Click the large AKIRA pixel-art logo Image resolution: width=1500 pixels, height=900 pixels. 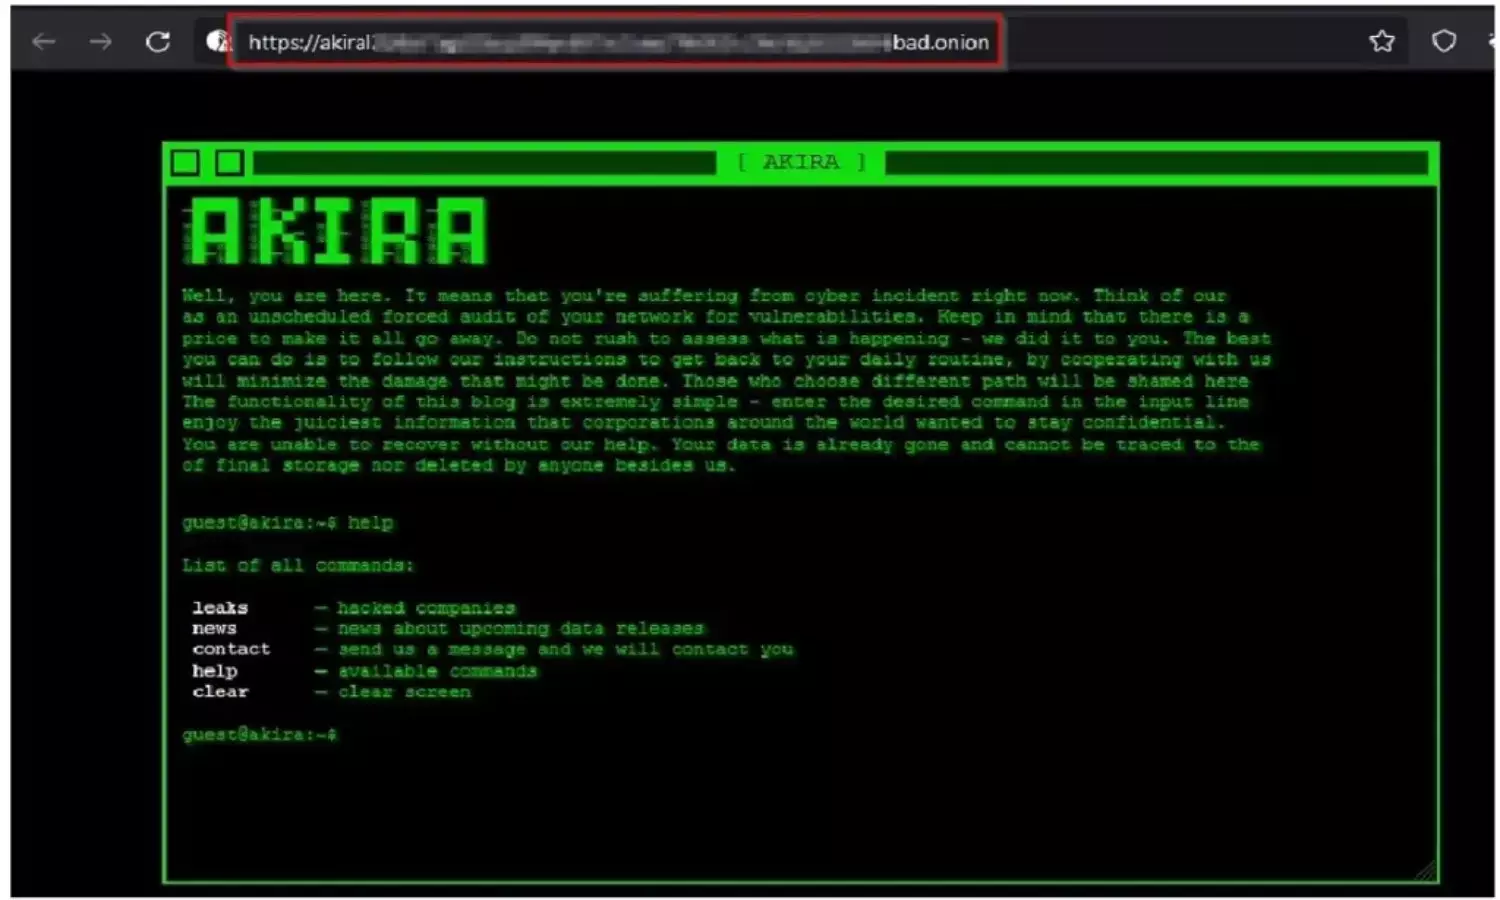[x=336, y=232]
